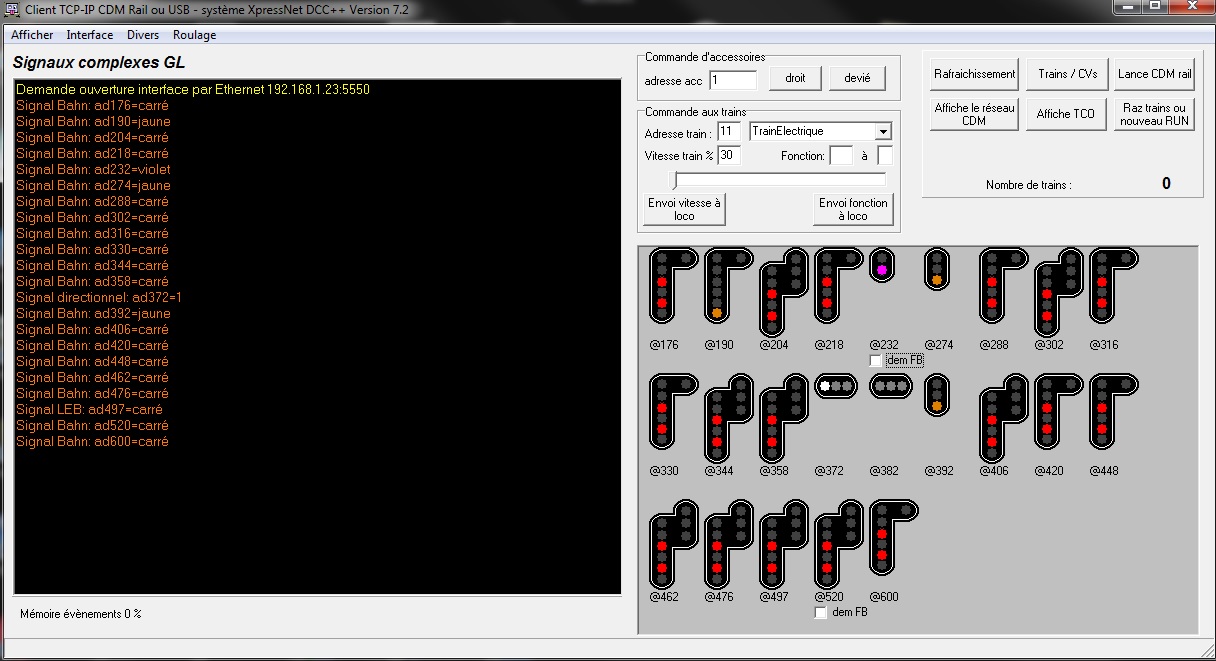
Task: Click the Lance CDM rail button
Action: 1154,74
